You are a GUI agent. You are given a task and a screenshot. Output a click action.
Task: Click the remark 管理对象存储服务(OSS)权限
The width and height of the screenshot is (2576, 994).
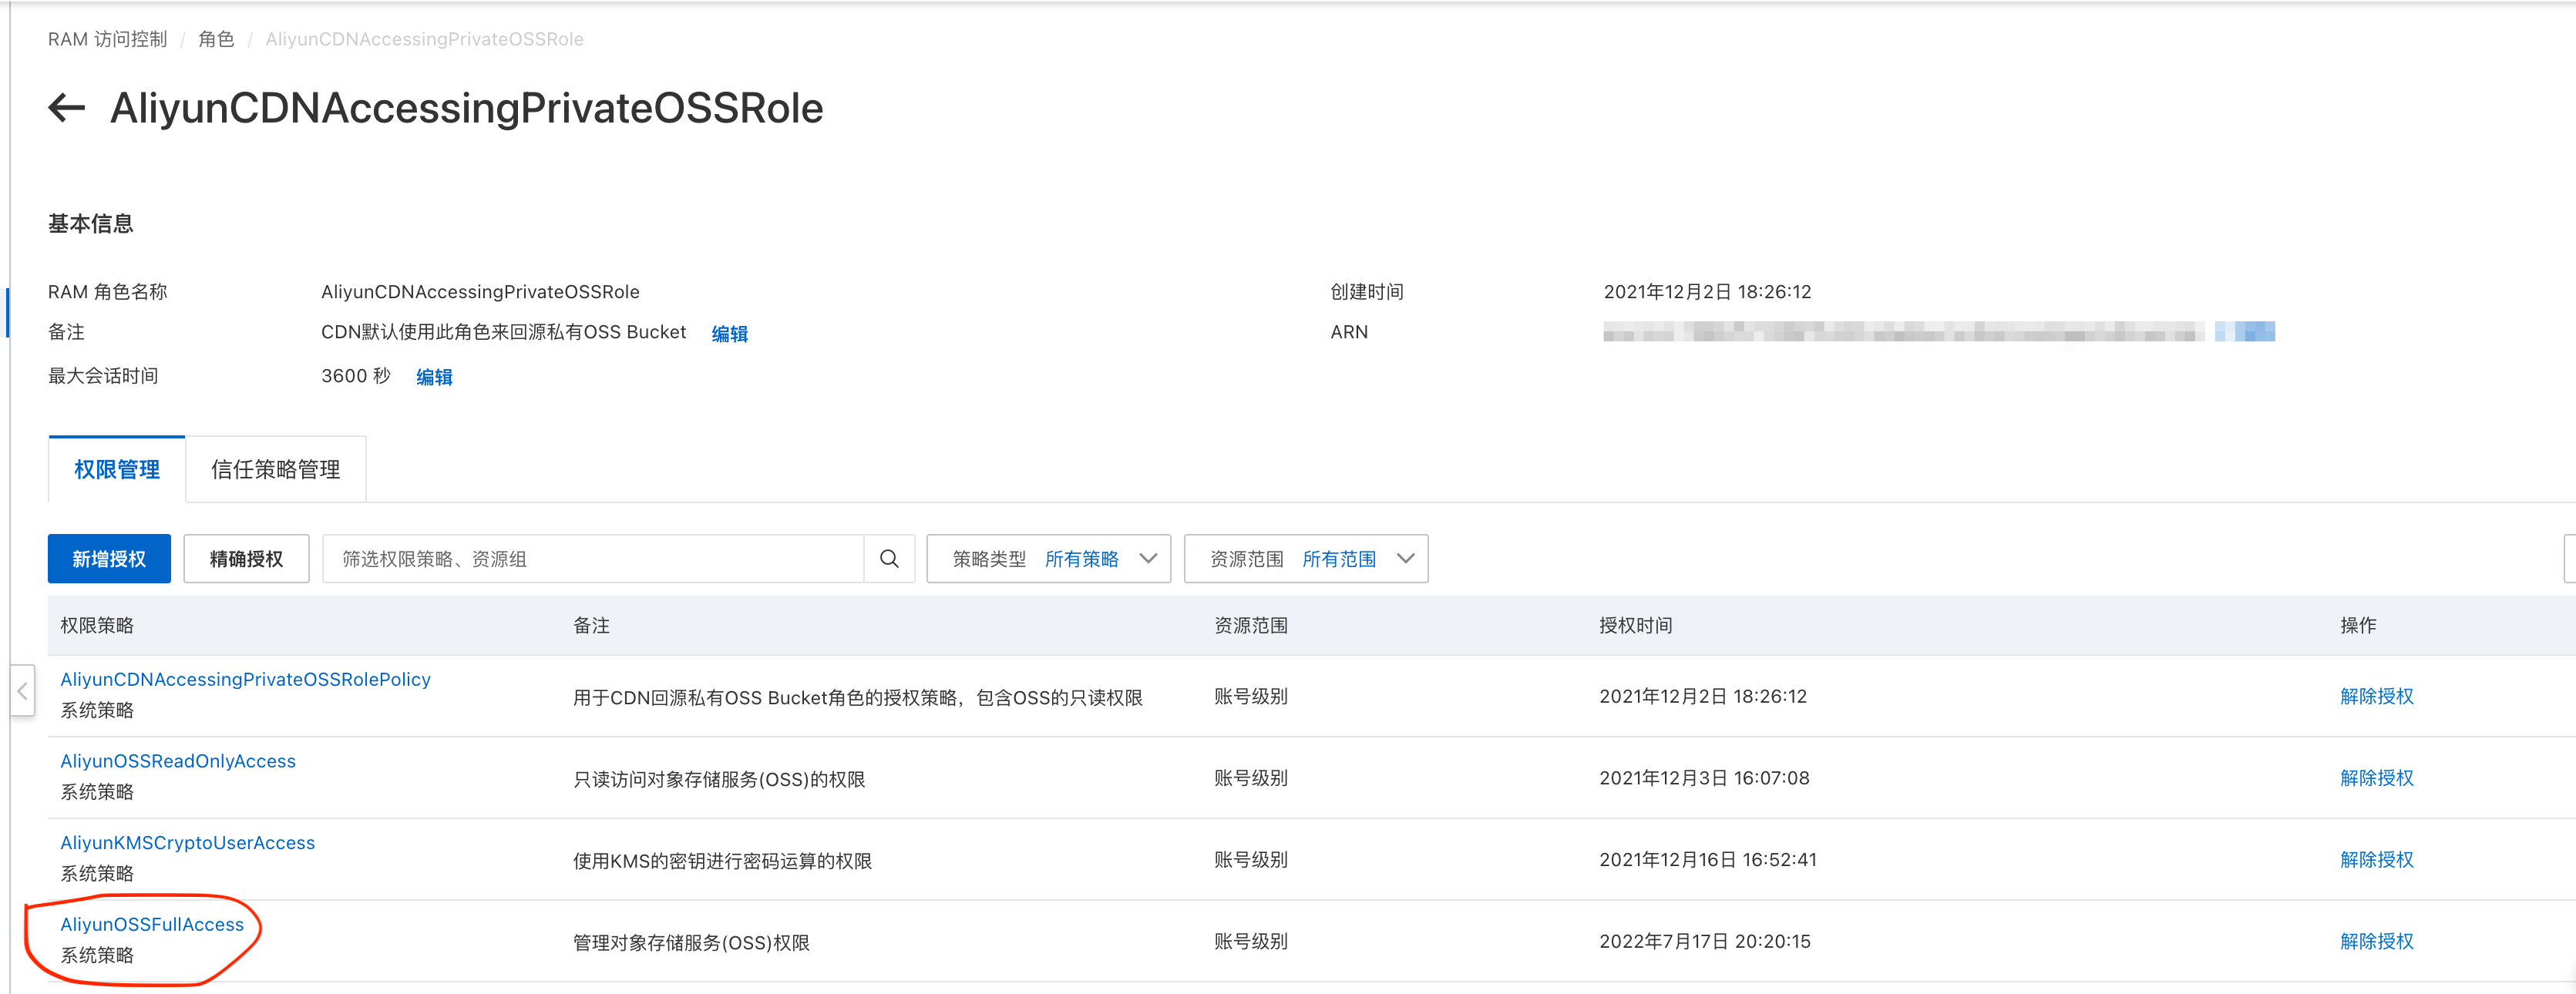(x=691, y=944)
